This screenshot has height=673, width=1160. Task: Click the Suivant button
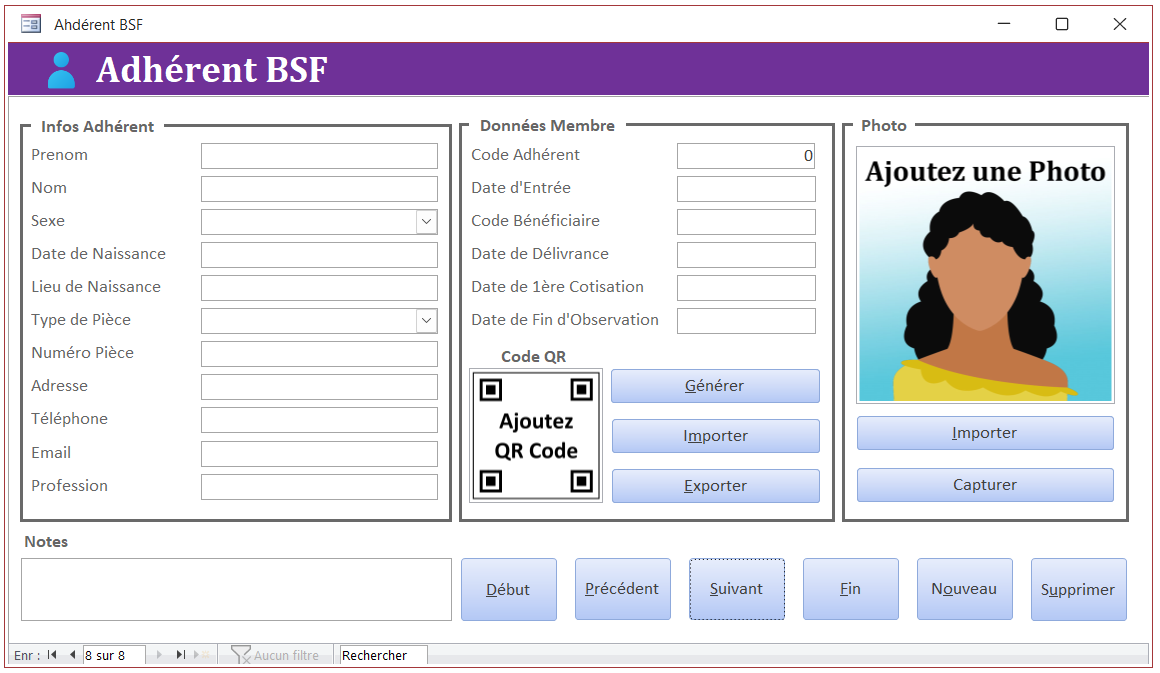tap(737, 589)
